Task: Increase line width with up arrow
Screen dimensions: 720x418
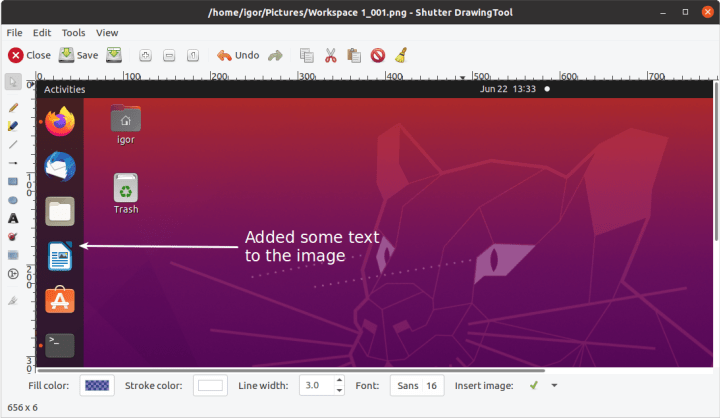Action: click(x=339, y=380)
